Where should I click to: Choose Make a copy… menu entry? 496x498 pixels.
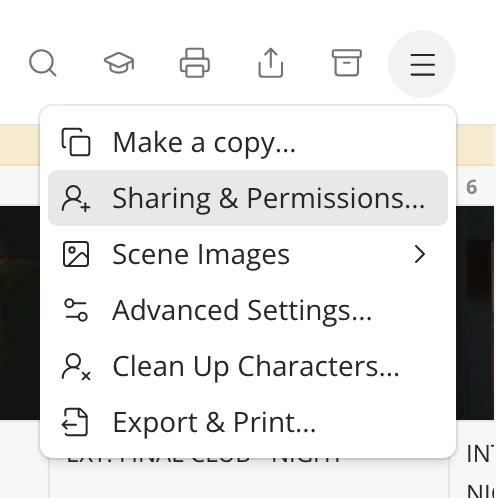click(x=248, y=142)
